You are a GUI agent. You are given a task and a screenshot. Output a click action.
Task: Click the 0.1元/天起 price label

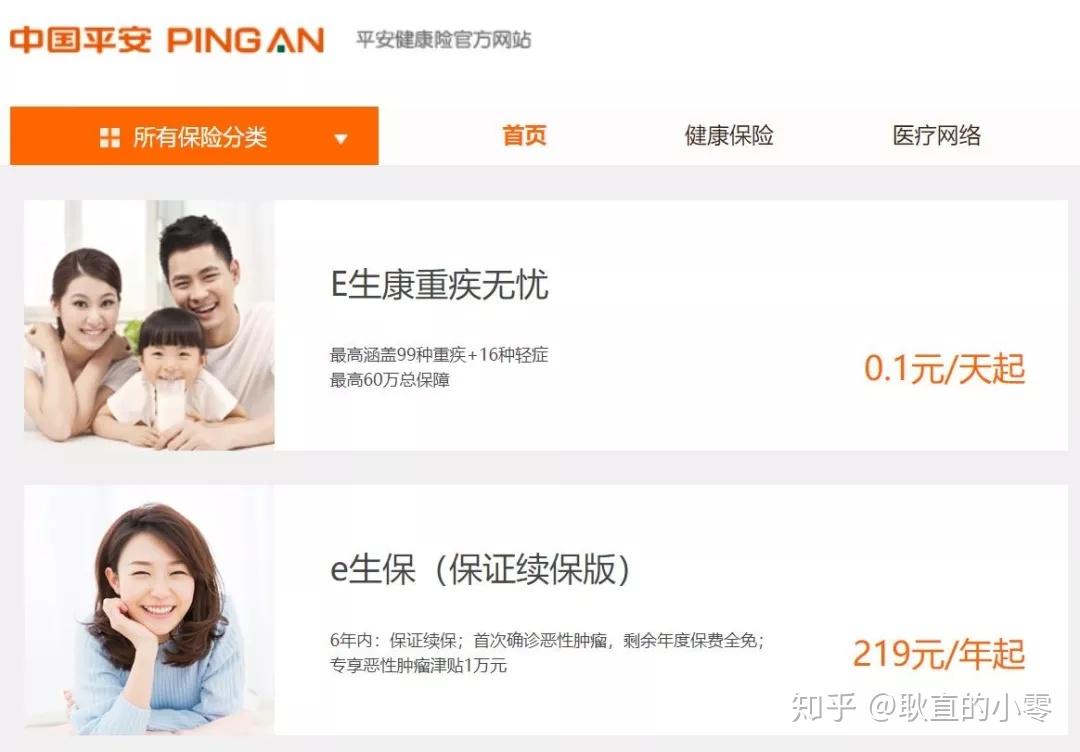(x=944, y=368)
